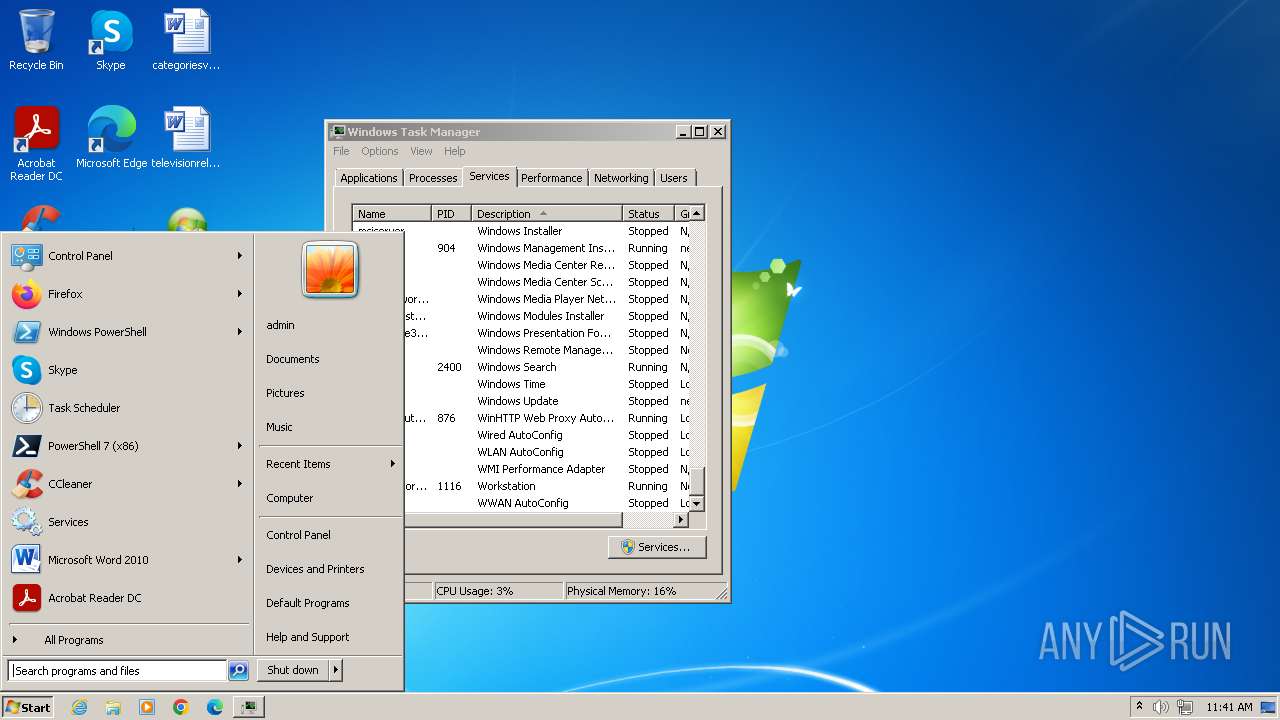
Task: Open Google Chrome from taskbar
Action: [x=181, y=707]
